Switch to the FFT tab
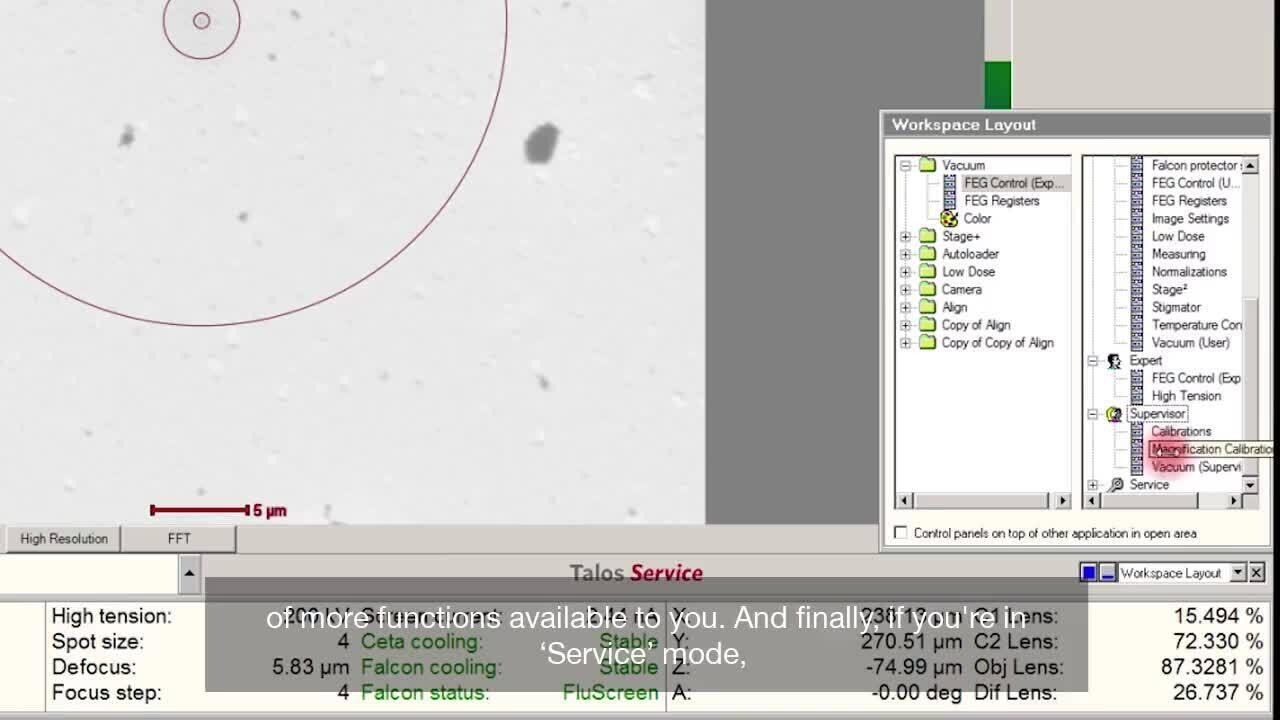Image resolution: width=1280 pixels, height=720 pixels. (x=179, y=539)
